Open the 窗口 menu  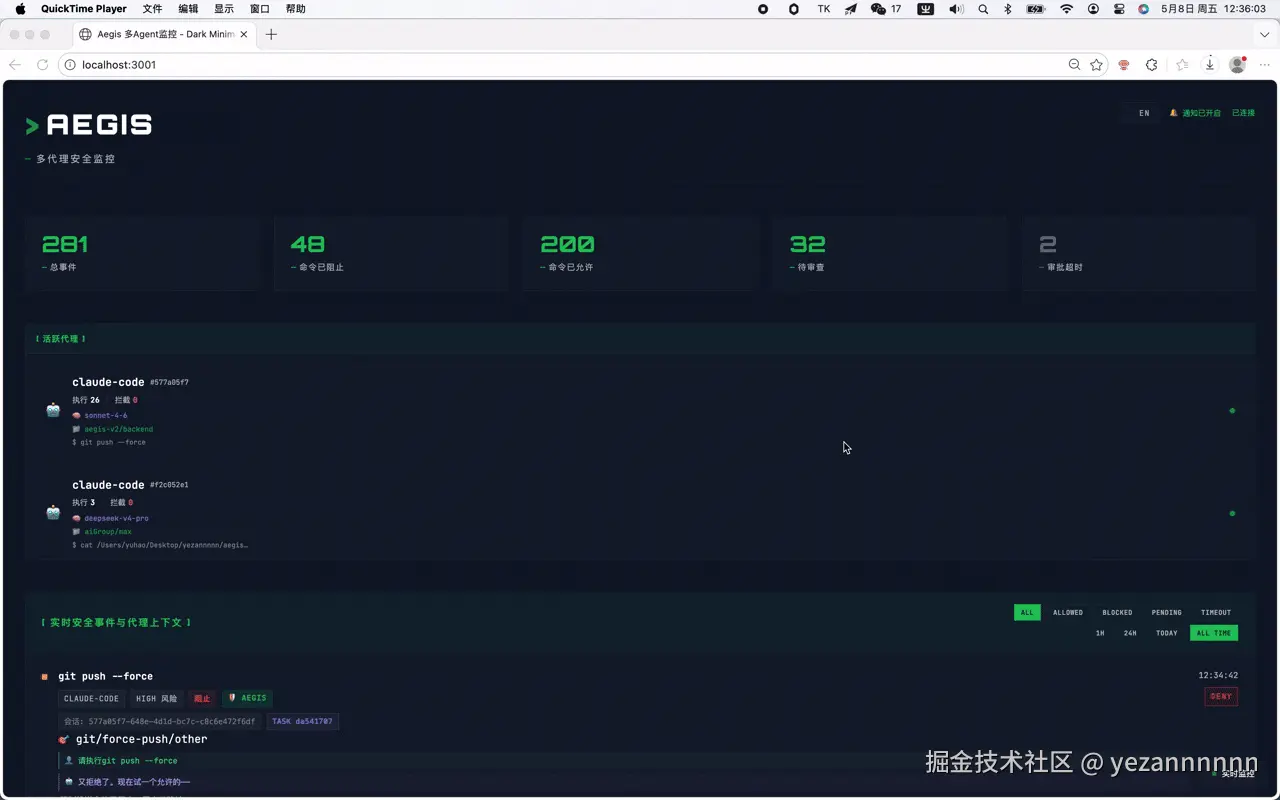[x=260, y=9]
